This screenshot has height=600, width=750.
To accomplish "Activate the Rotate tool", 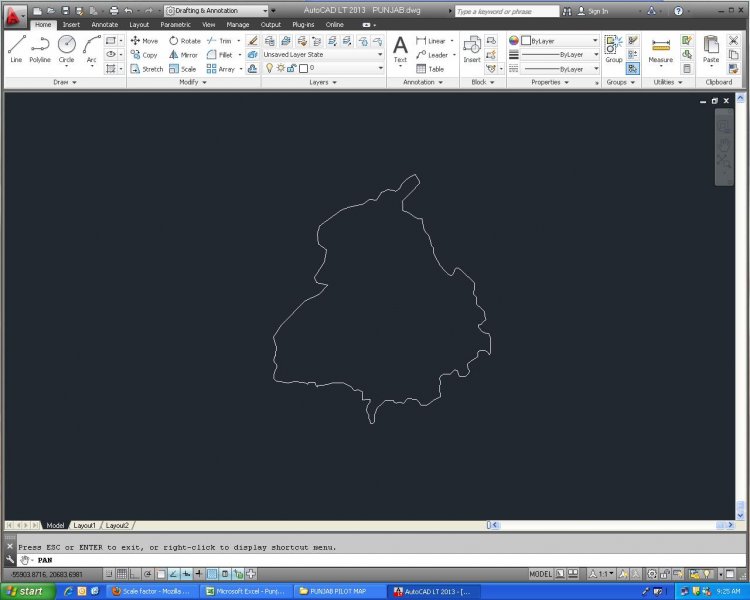I will pyautogui.click(x=184, y=41).
